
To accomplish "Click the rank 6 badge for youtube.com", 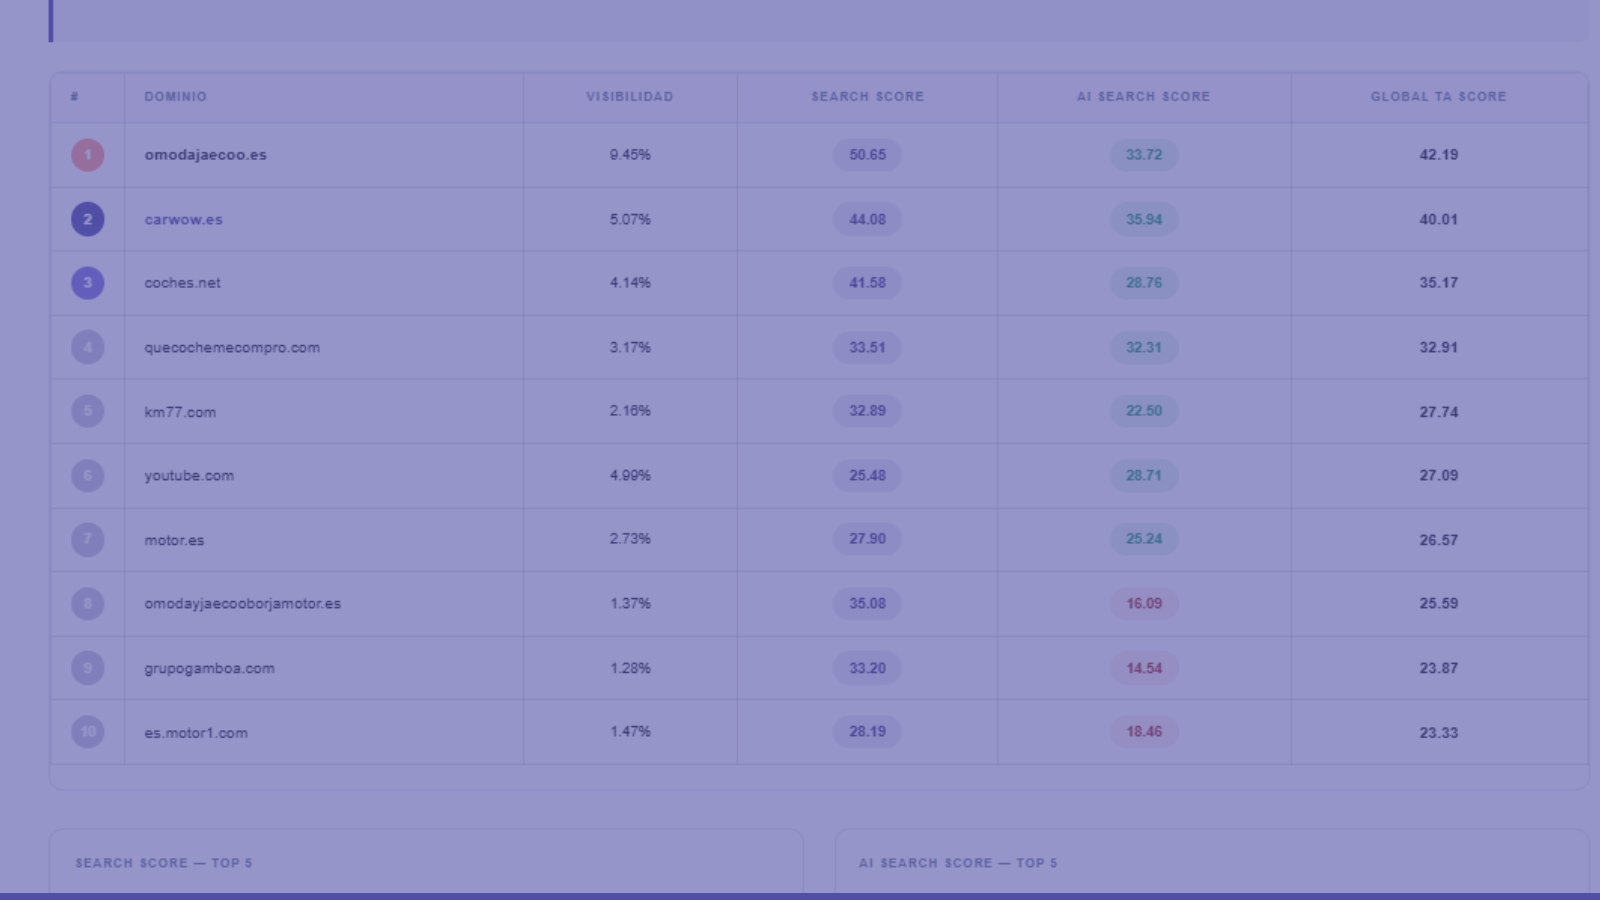I will tap(87, 475).
